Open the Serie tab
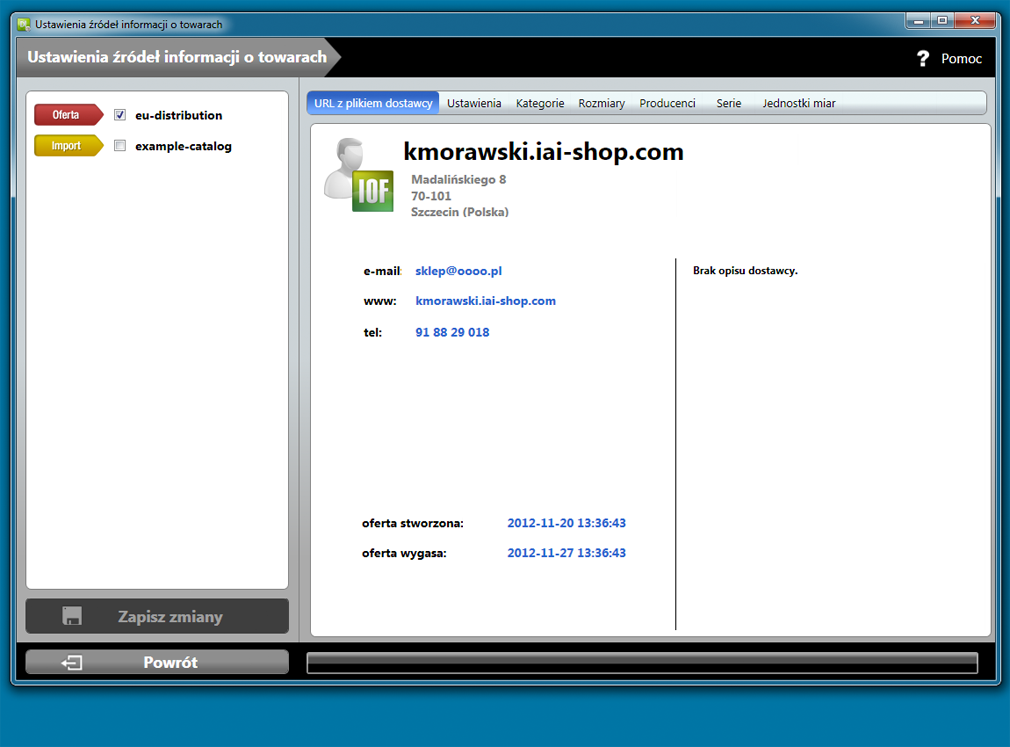Screen dimensions: 1010x747 (x=729, y=103)
